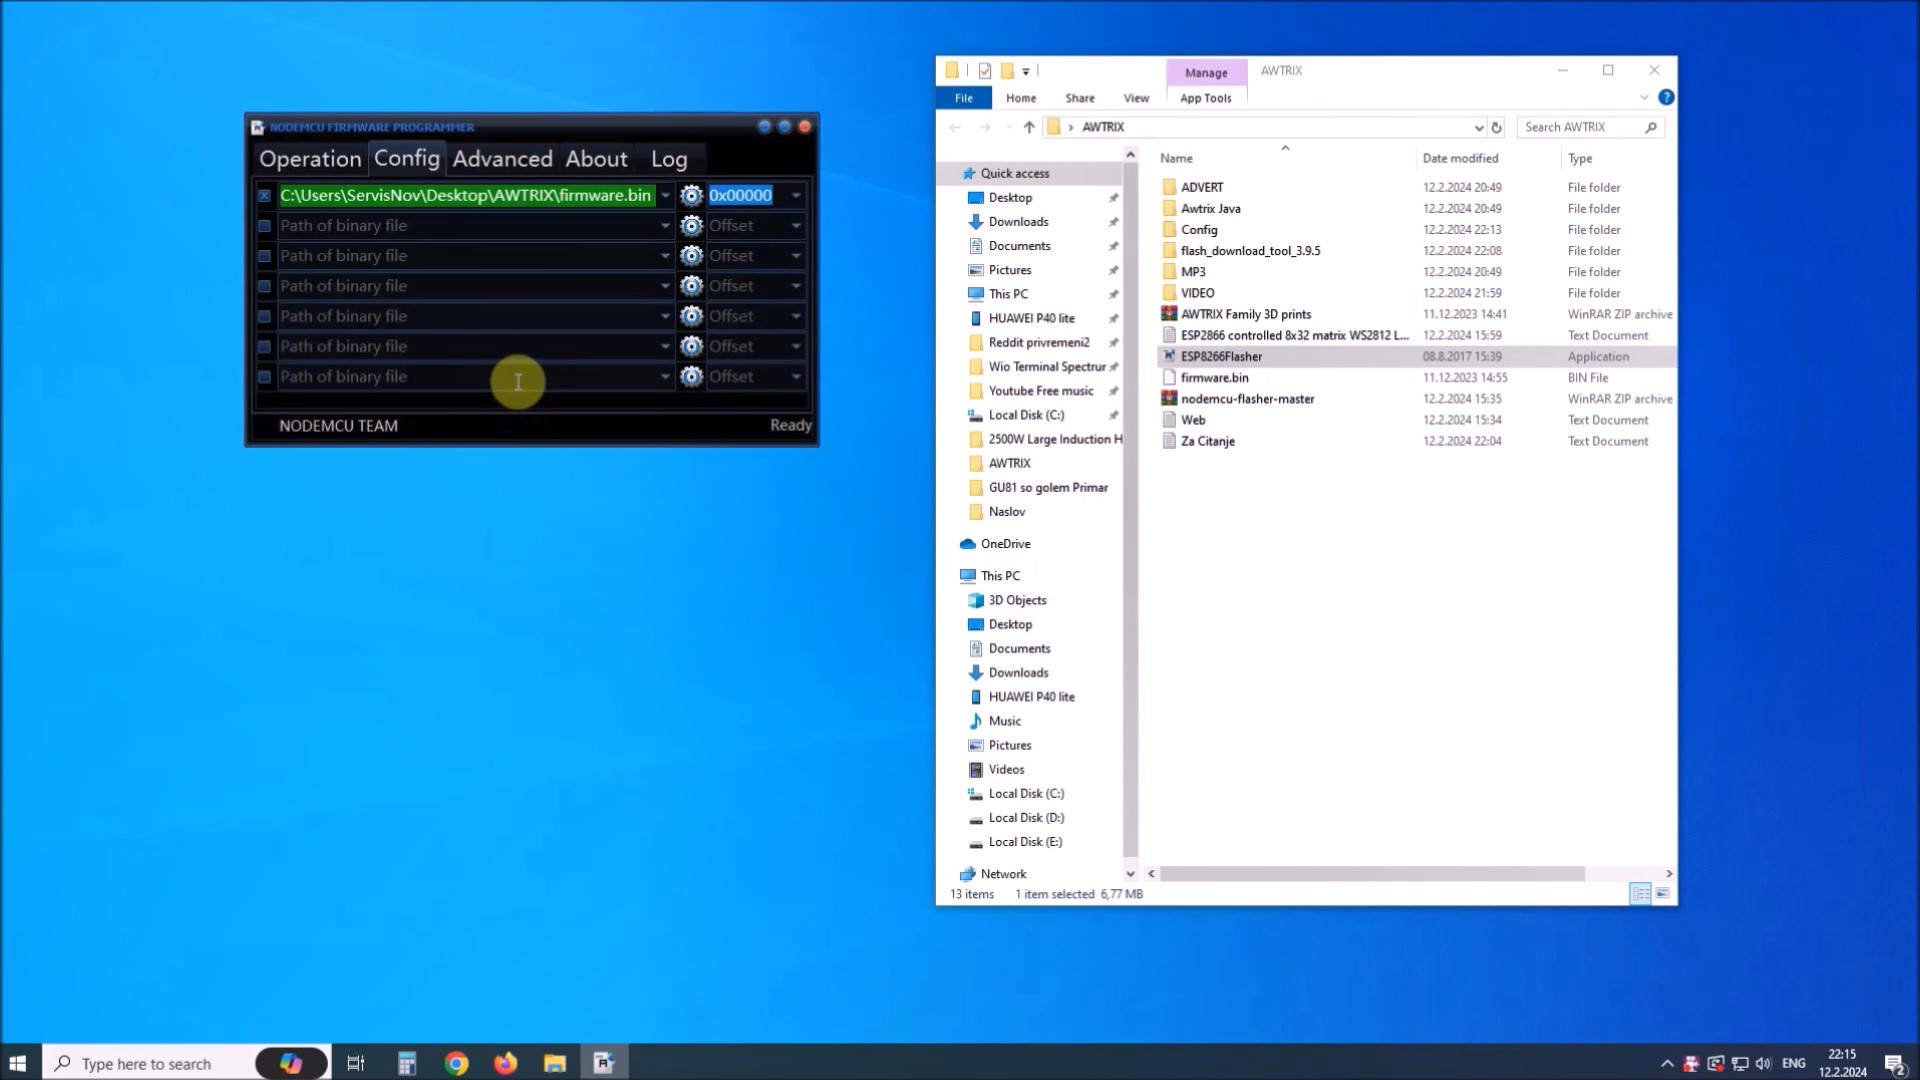Expand the firmware.bin path dropdown arrow
This screenshot has height=1080, width=1920.
(665, 196)
